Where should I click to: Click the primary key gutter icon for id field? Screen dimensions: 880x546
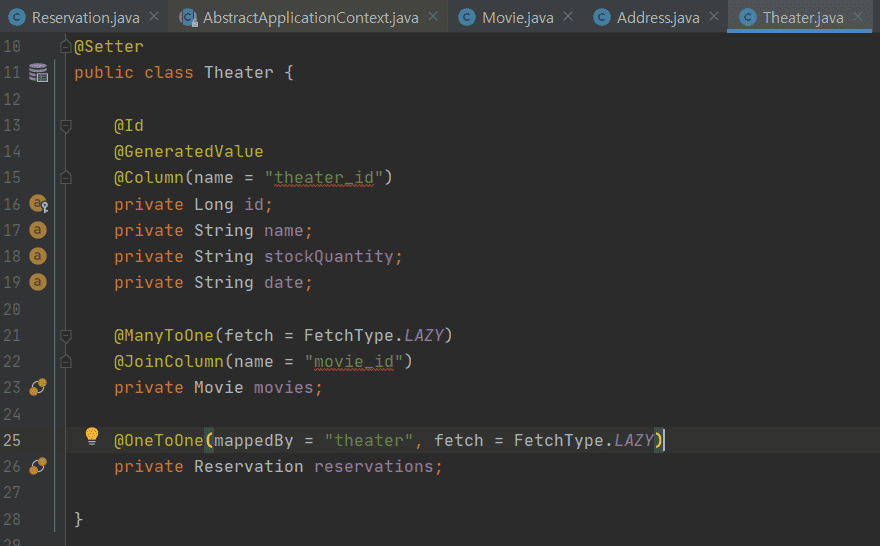(x=38, y=204)
